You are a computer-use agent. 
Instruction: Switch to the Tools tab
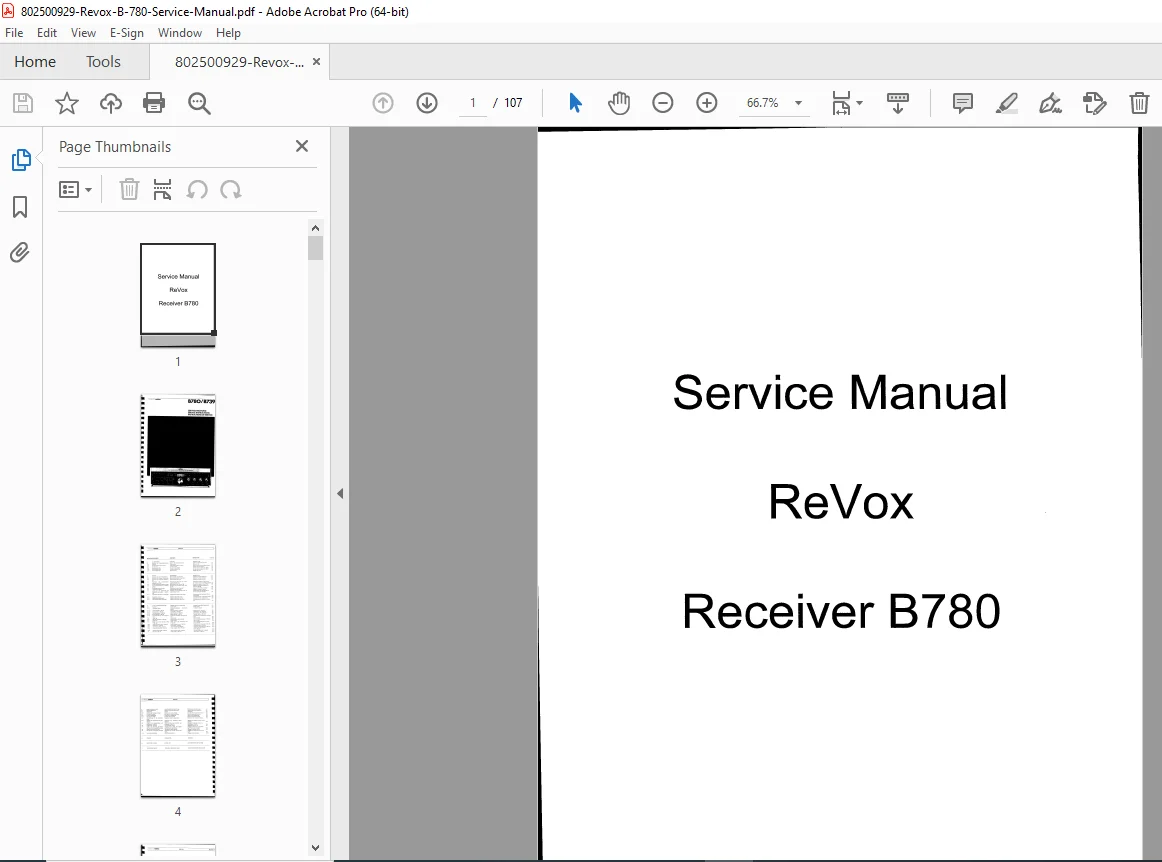[103, 62]
